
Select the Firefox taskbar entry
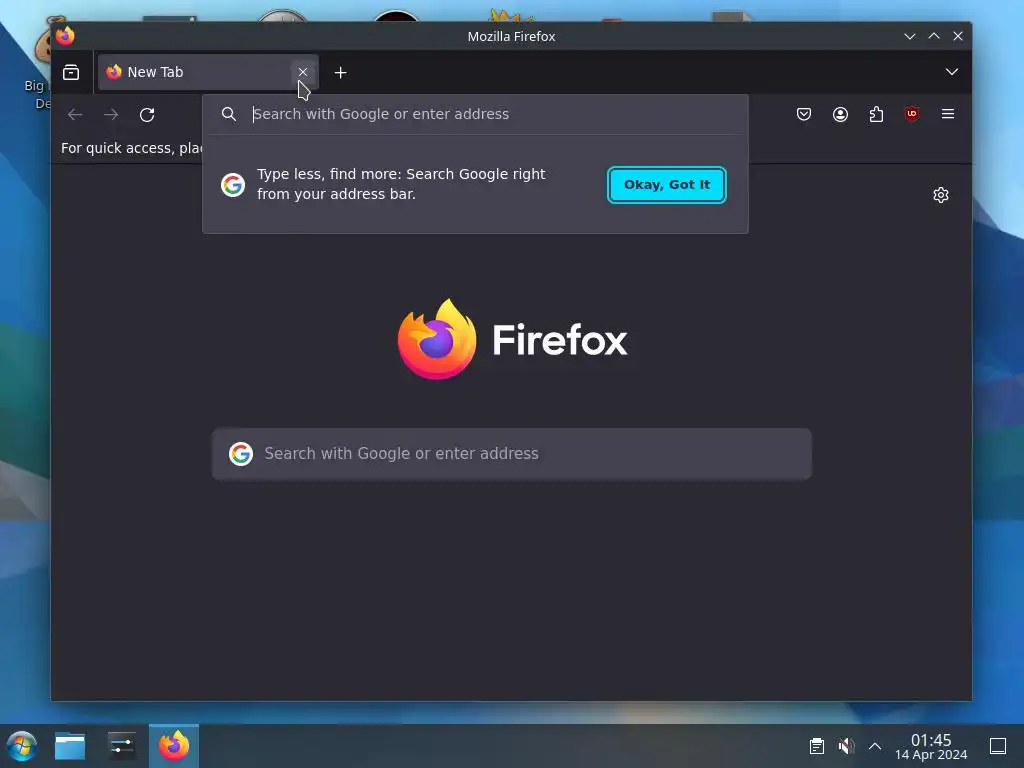pos(174,746)
